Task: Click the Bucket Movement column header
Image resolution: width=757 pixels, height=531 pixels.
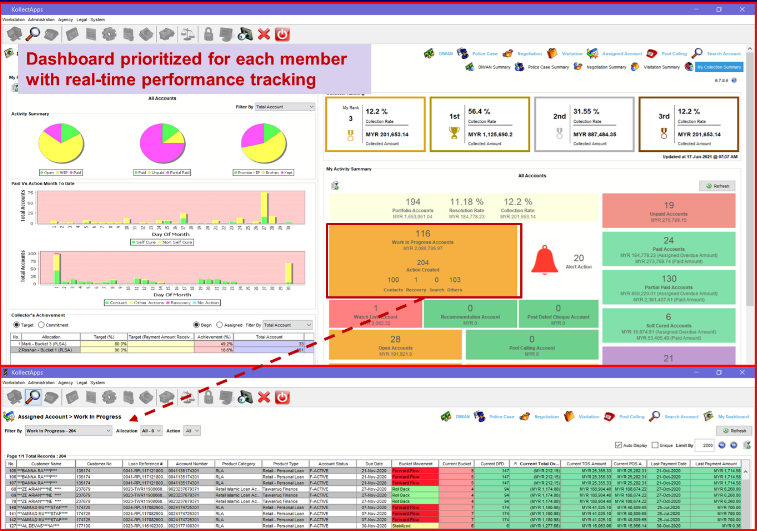Action: coord(415,463)
